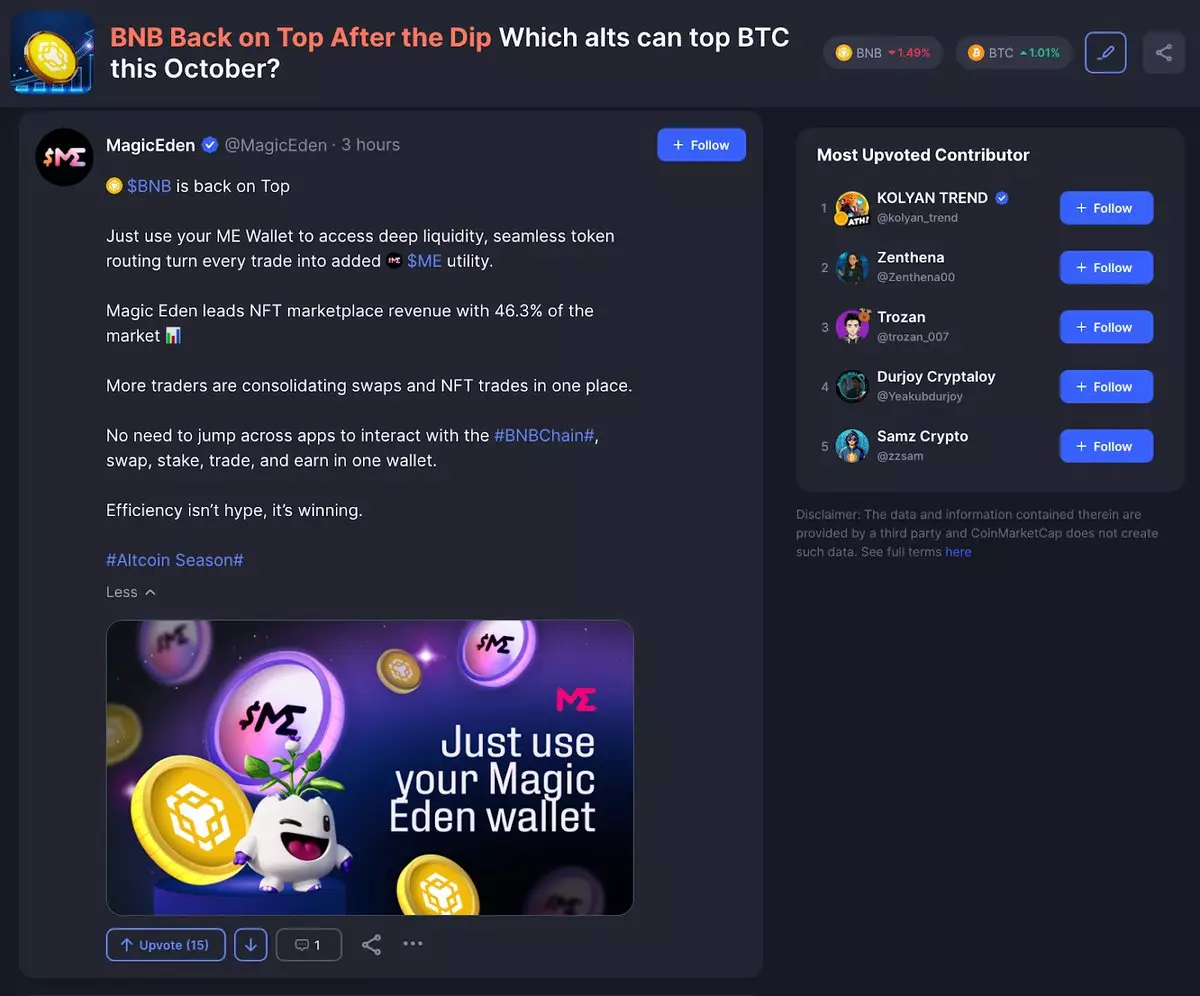
Task: Follow Samz Crypto contributor
Action: point(1106,447)
